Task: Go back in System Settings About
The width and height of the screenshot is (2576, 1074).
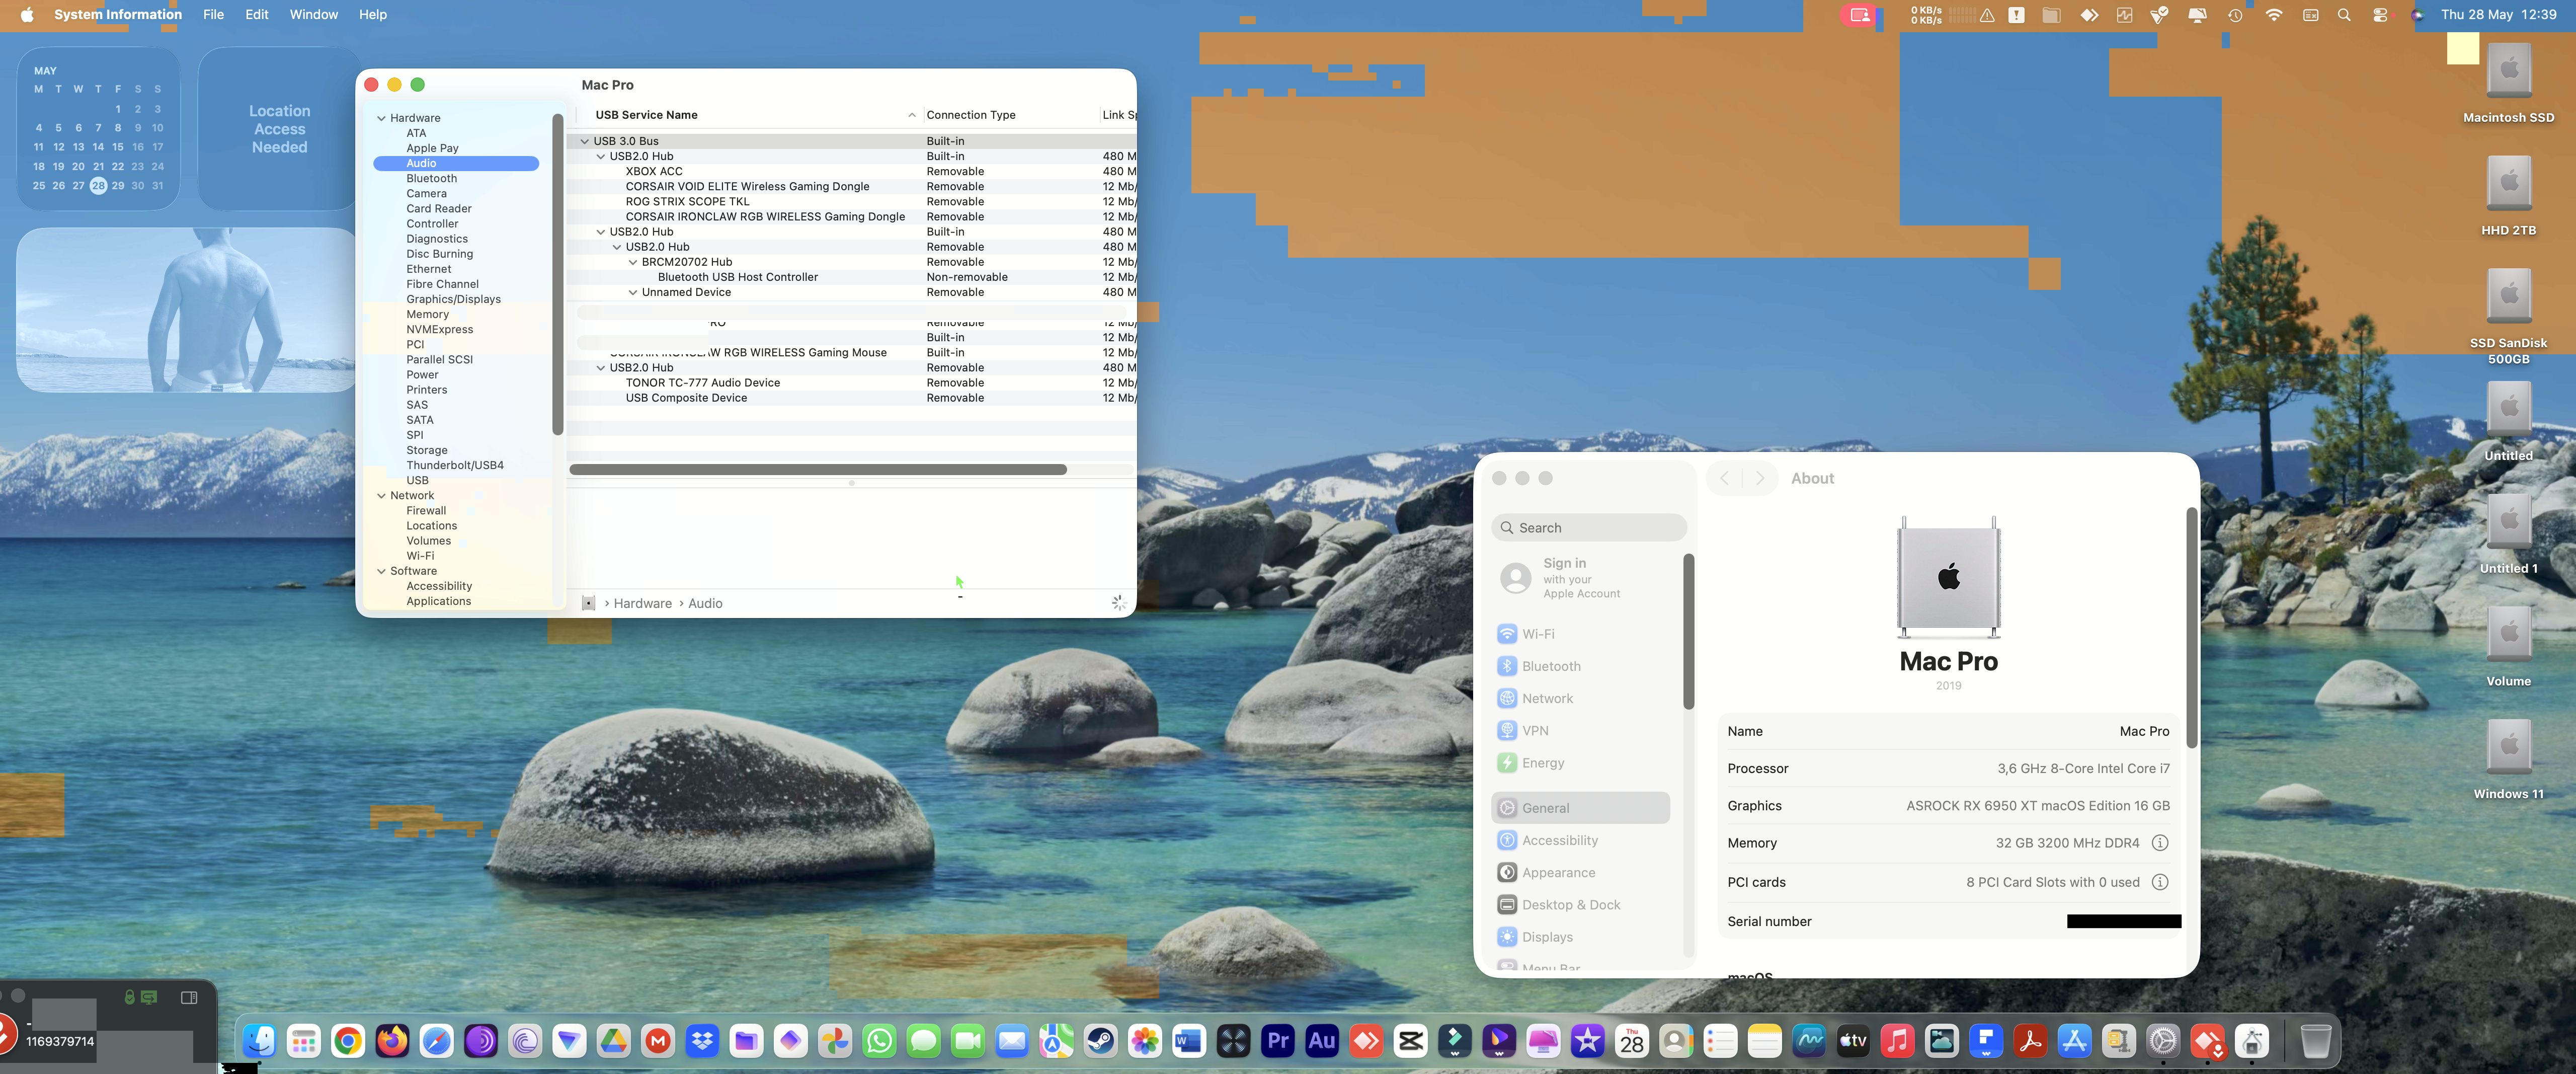Action: (1724, 478)
